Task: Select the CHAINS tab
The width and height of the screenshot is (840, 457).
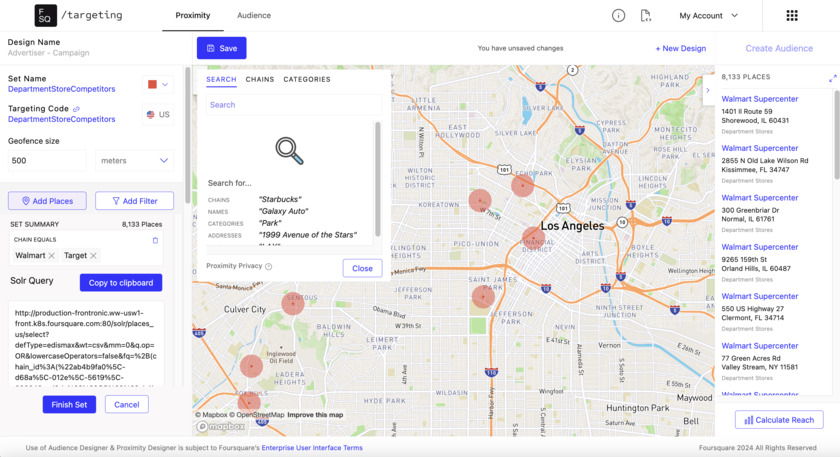Action: click(x=260, y=79)
